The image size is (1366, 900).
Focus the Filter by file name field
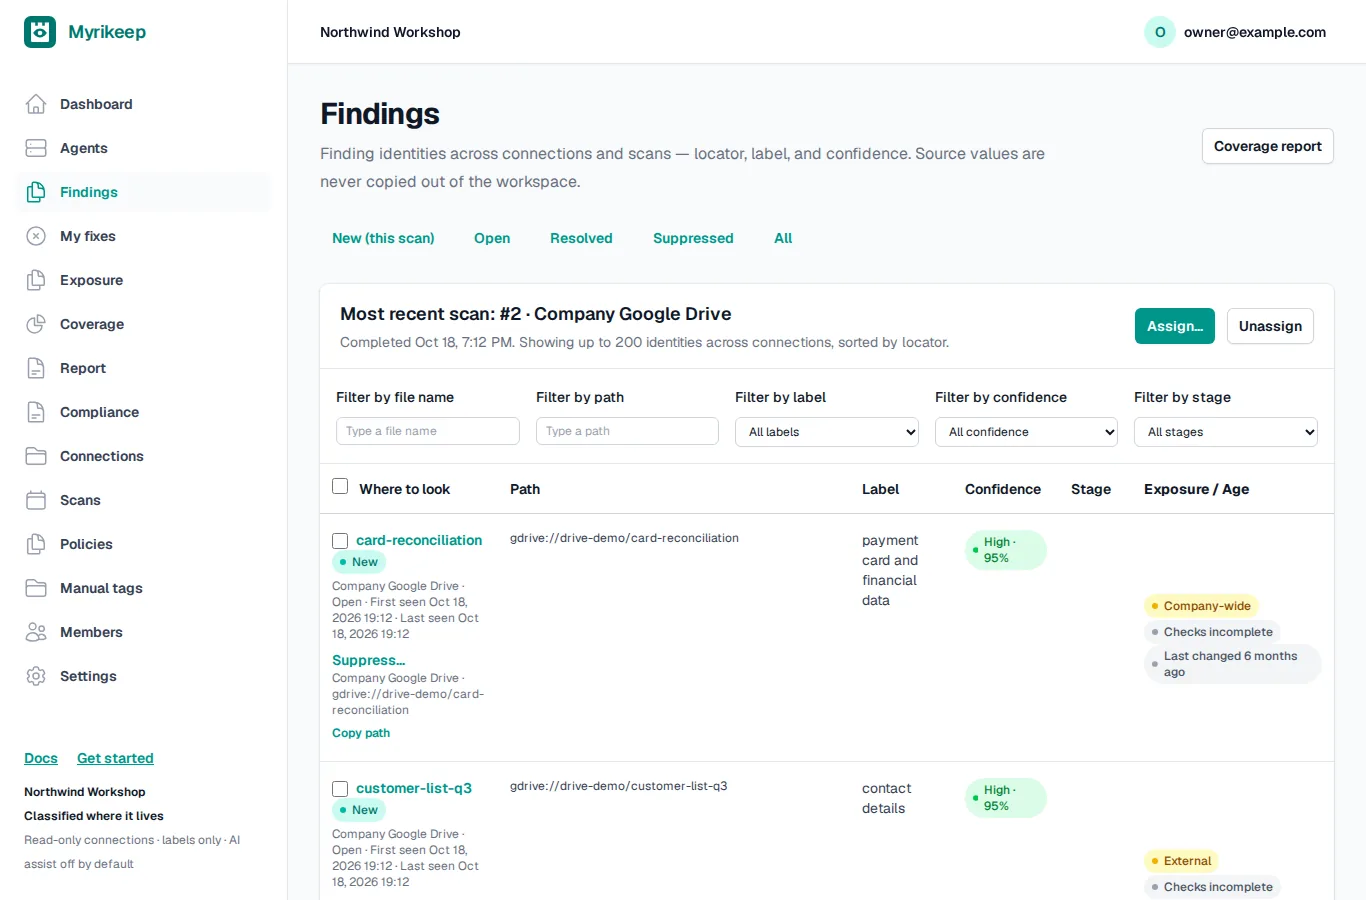428,431
